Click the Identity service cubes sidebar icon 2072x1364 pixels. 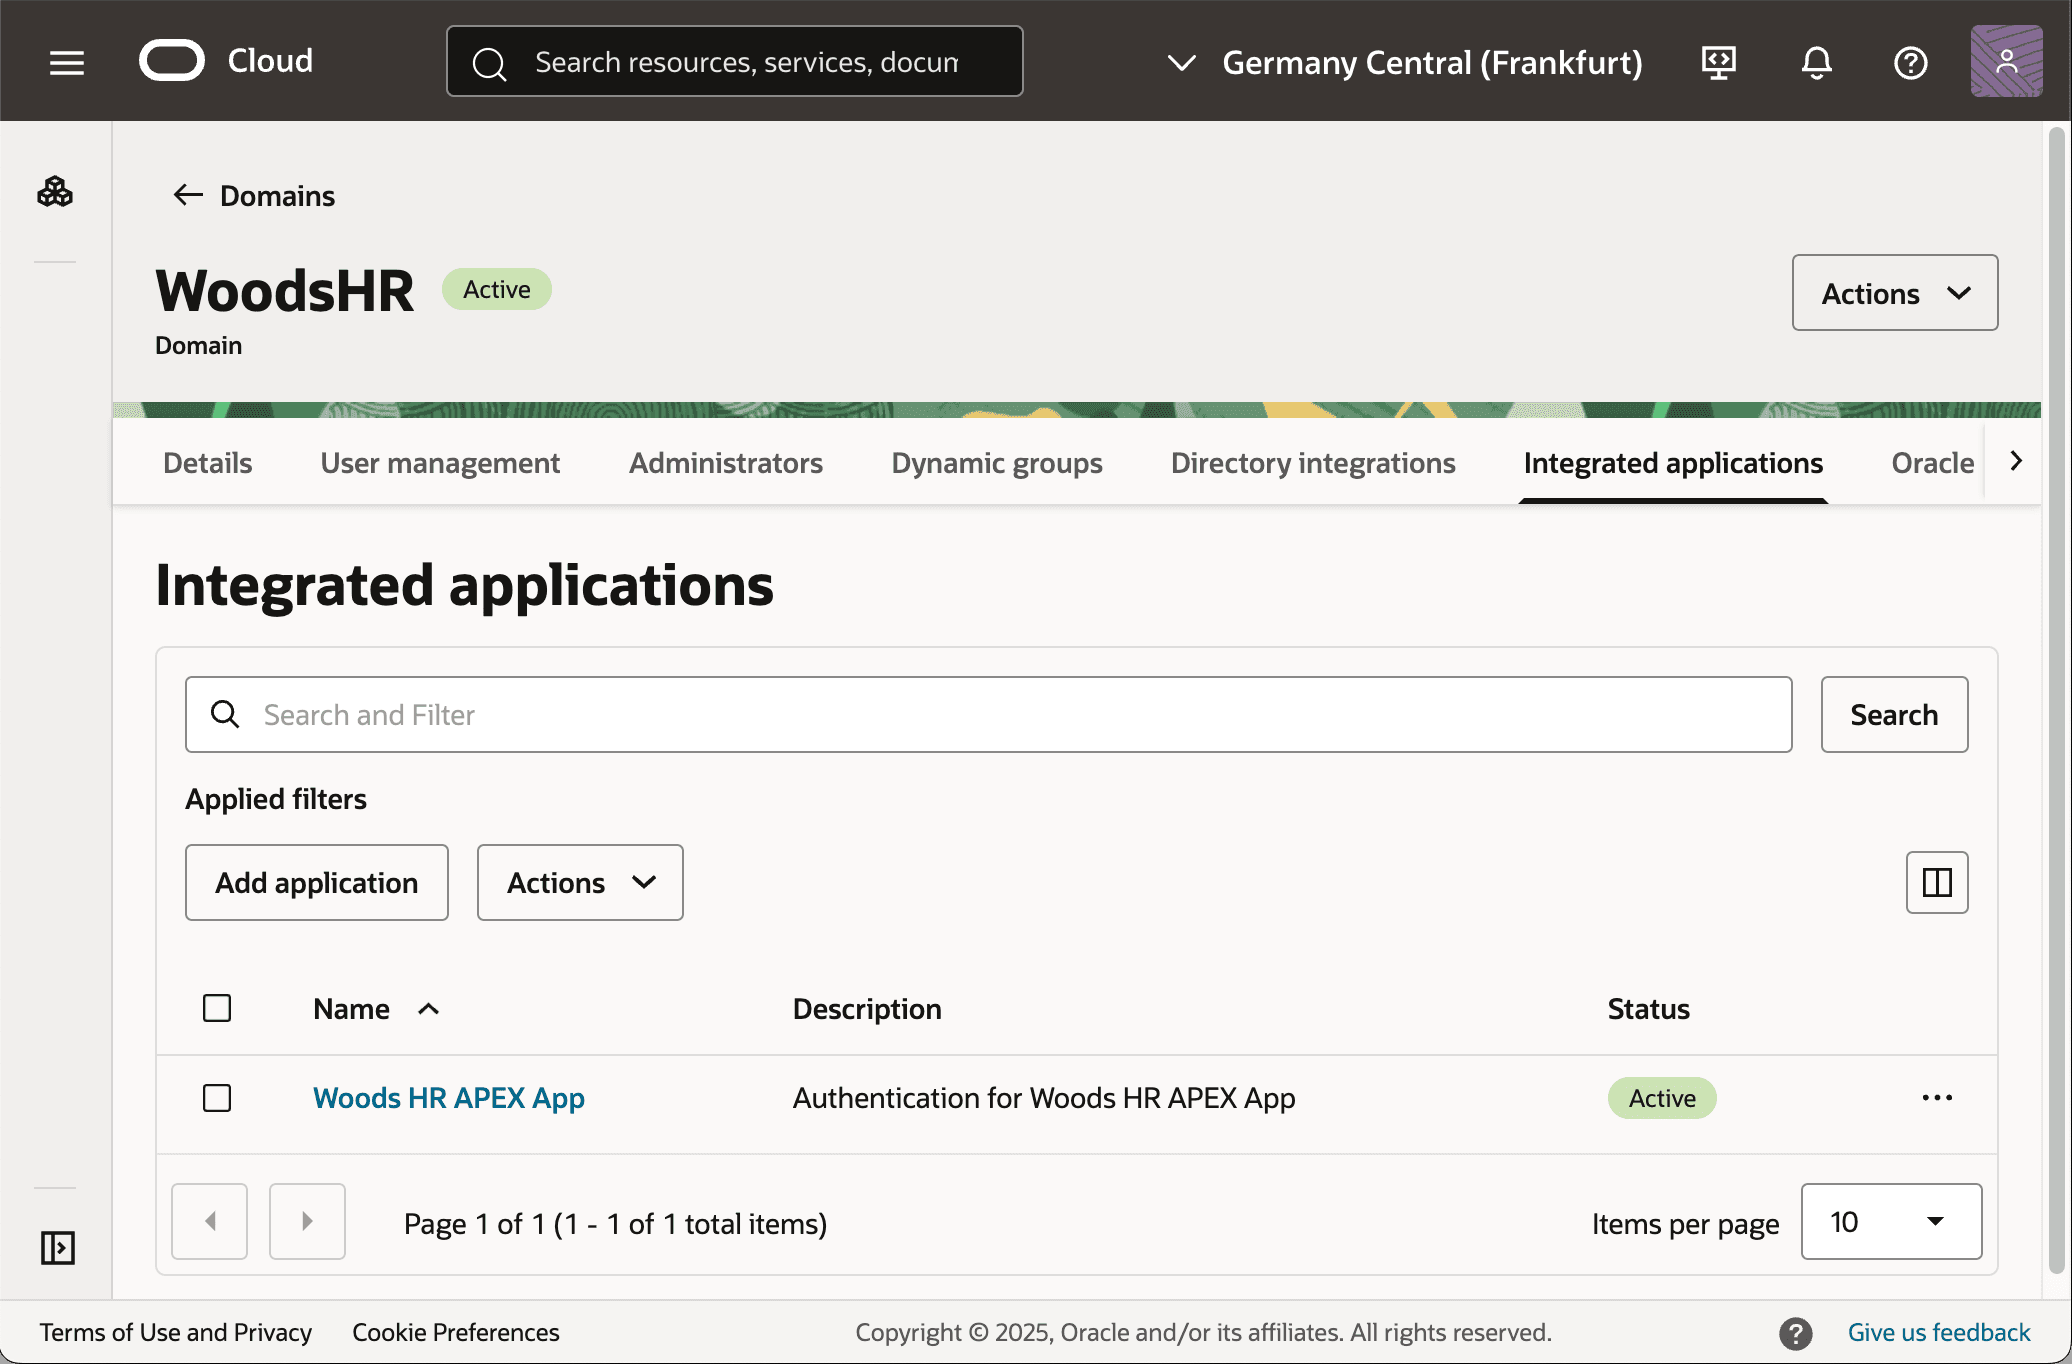[55, 191]
